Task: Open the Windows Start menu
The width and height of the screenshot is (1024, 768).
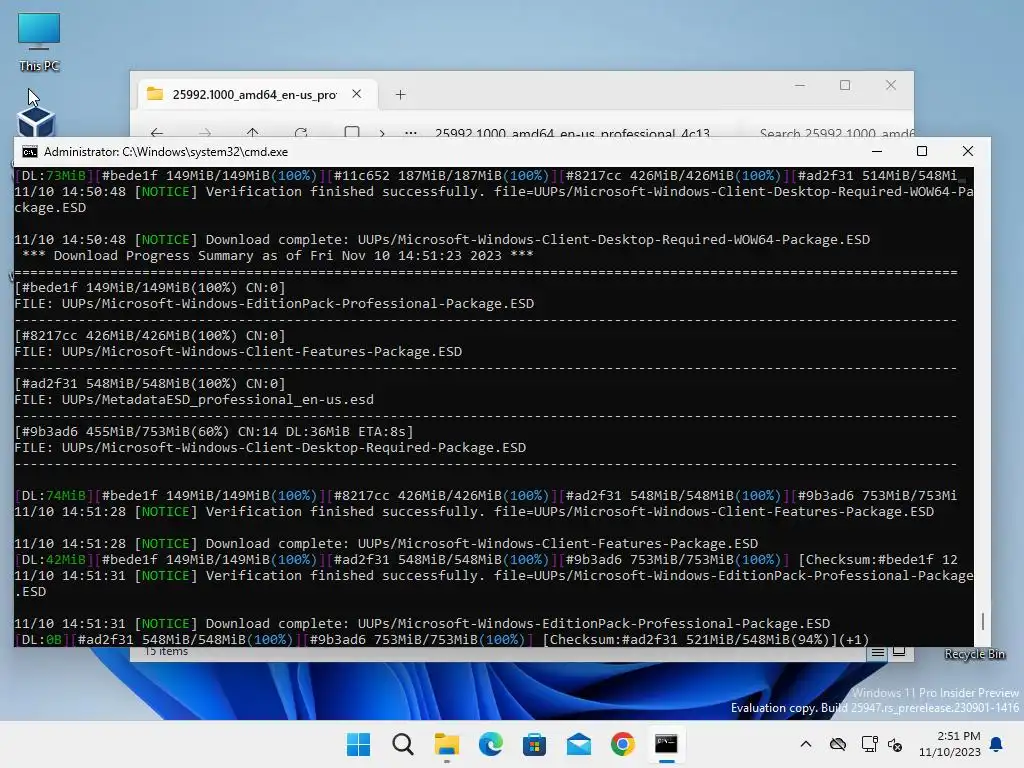Action: 358,744
